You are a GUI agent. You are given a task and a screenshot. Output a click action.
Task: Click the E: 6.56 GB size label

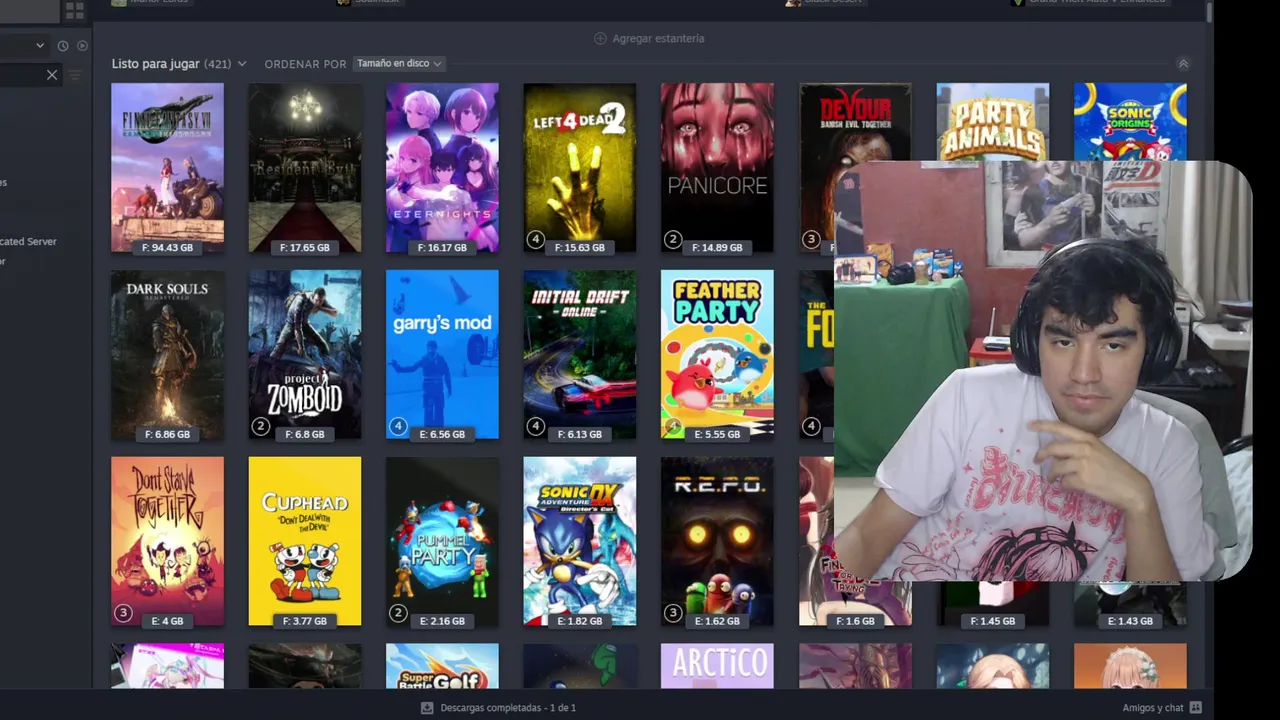tap(442, 434)
